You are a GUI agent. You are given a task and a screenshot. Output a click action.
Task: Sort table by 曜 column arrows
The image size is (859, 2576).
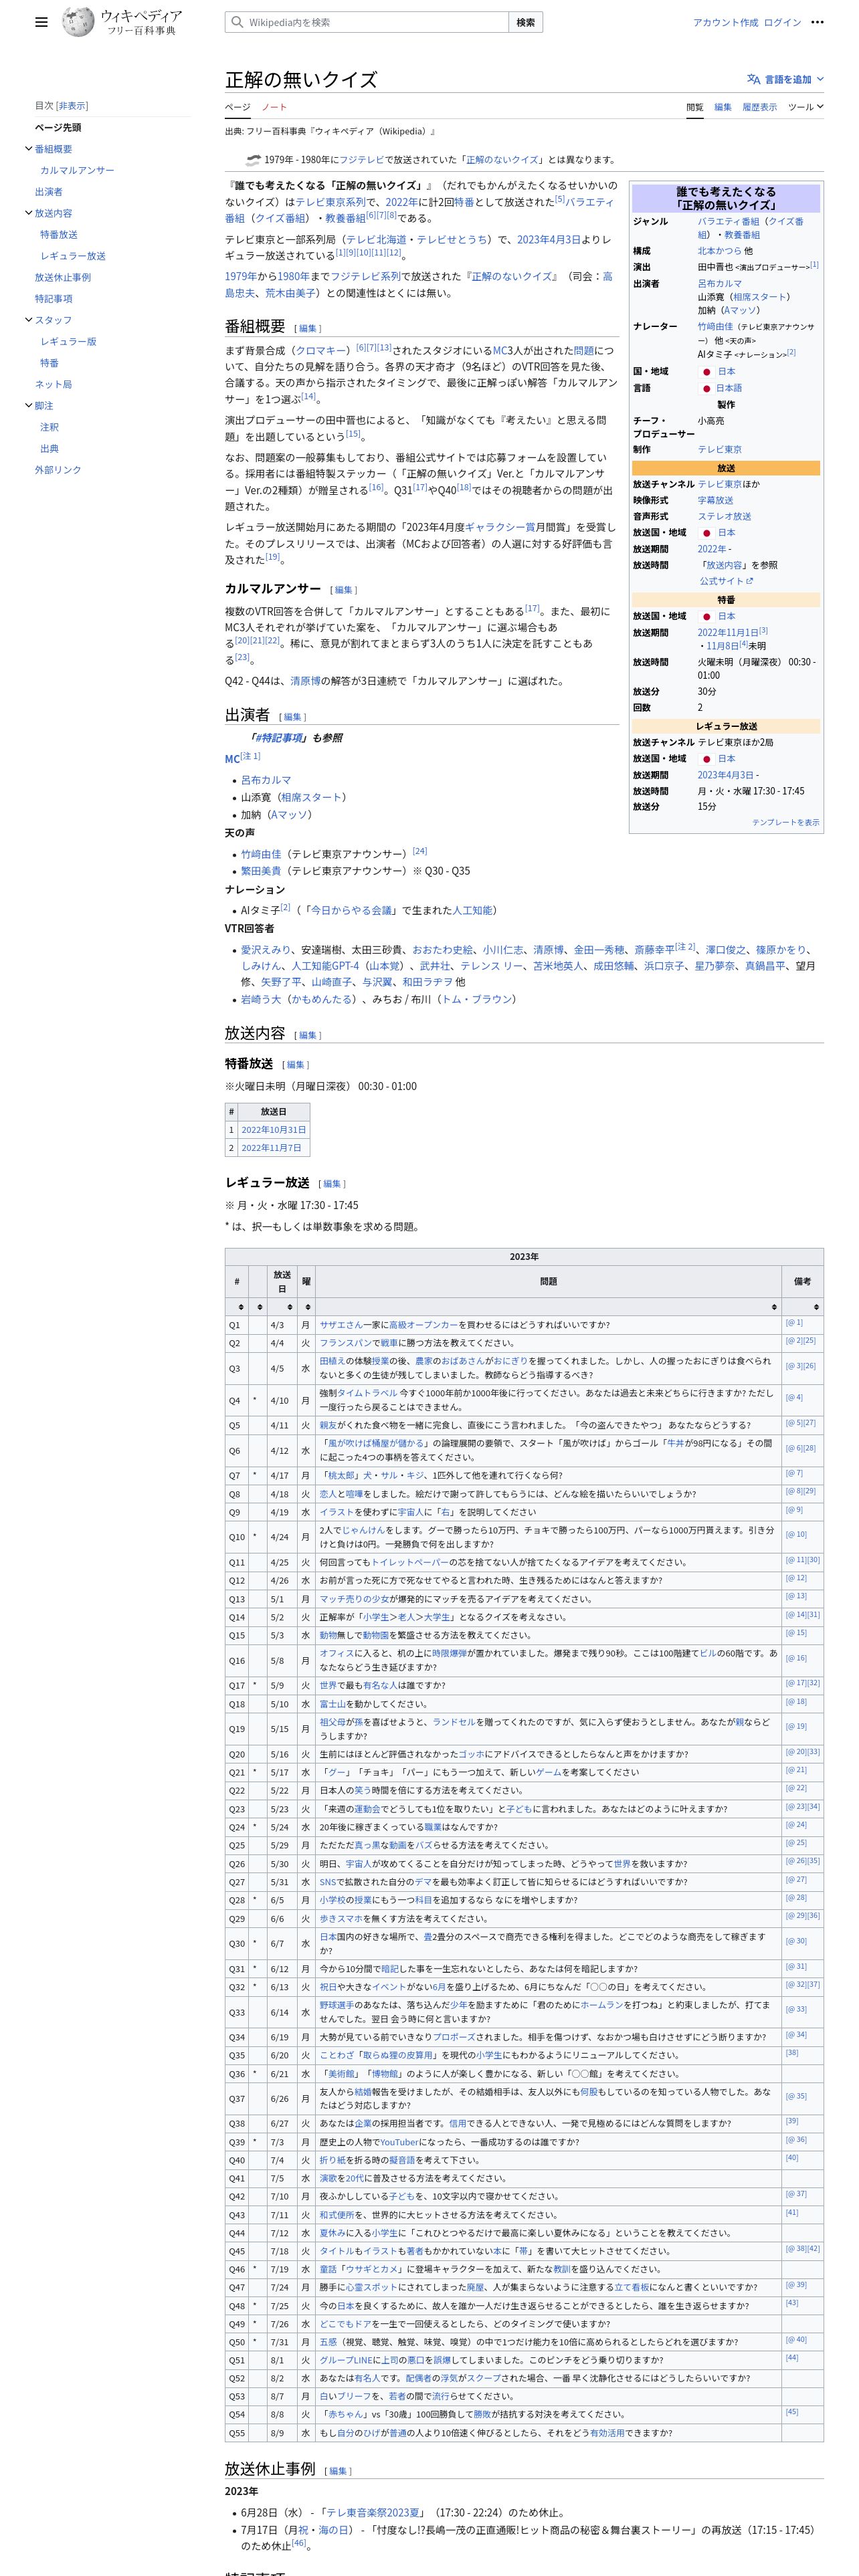click(307, 1307)
